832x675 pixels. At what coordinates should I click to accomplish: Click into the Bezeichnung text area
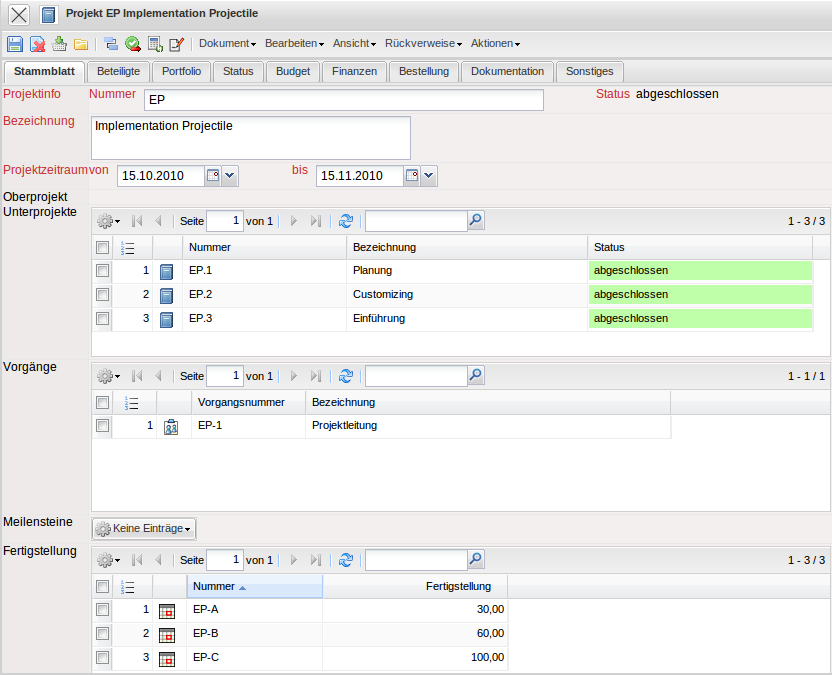click(x=250, y=138)
